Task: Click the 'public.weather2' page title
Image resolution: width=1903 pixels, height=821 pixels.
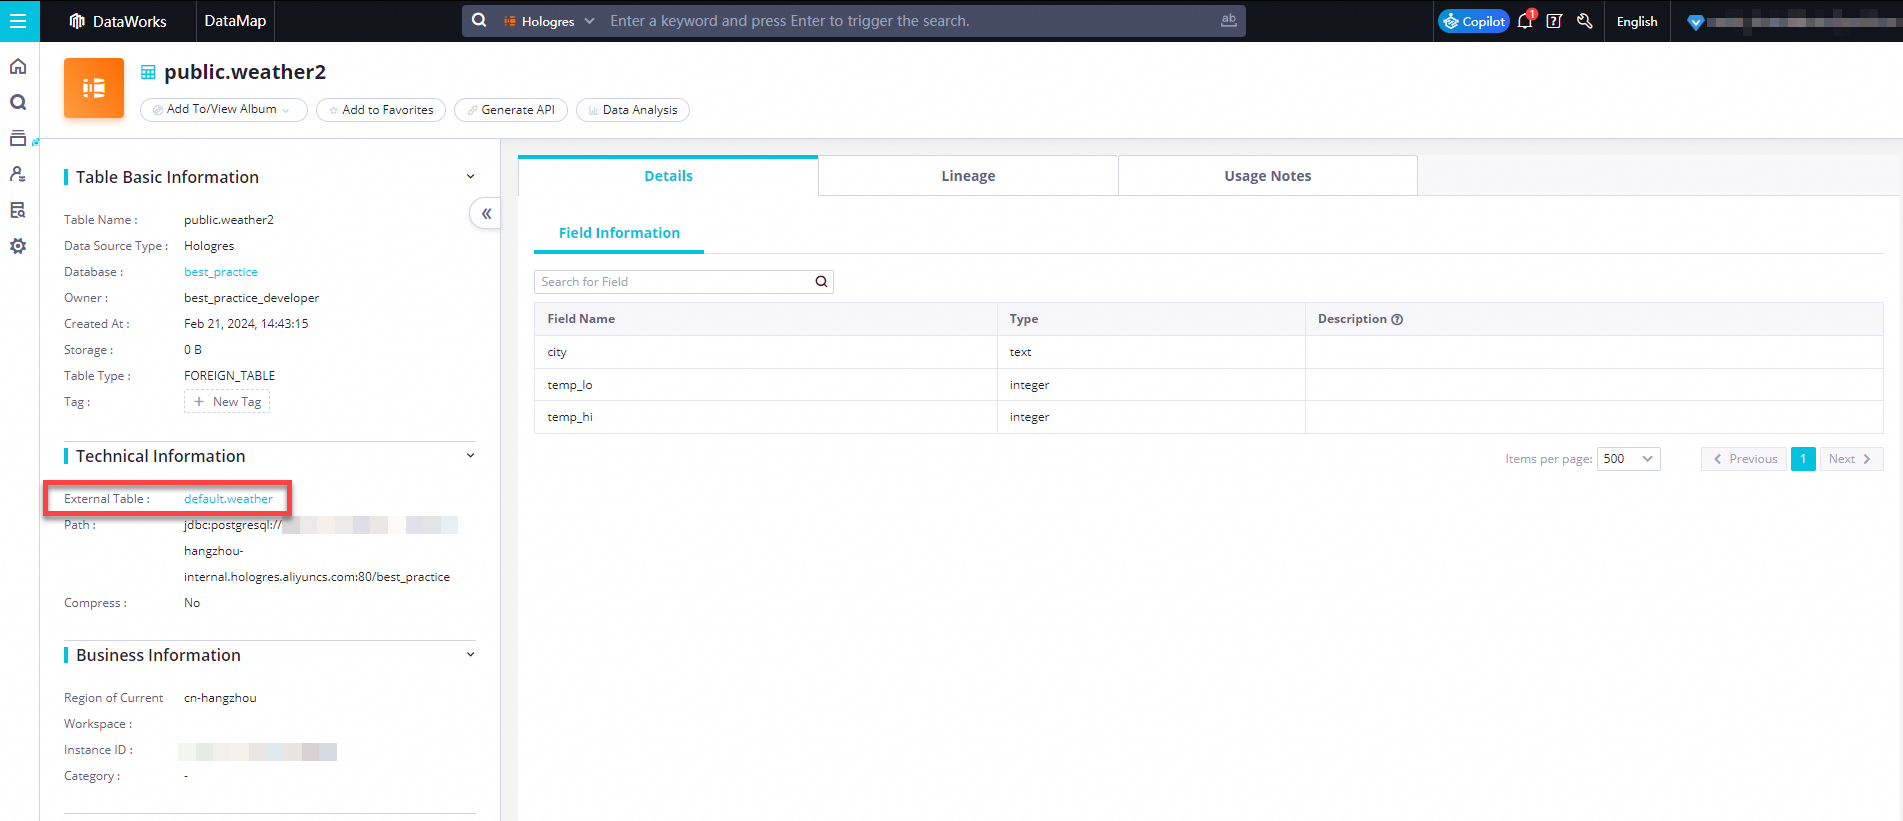Action: tap(245, 72)
